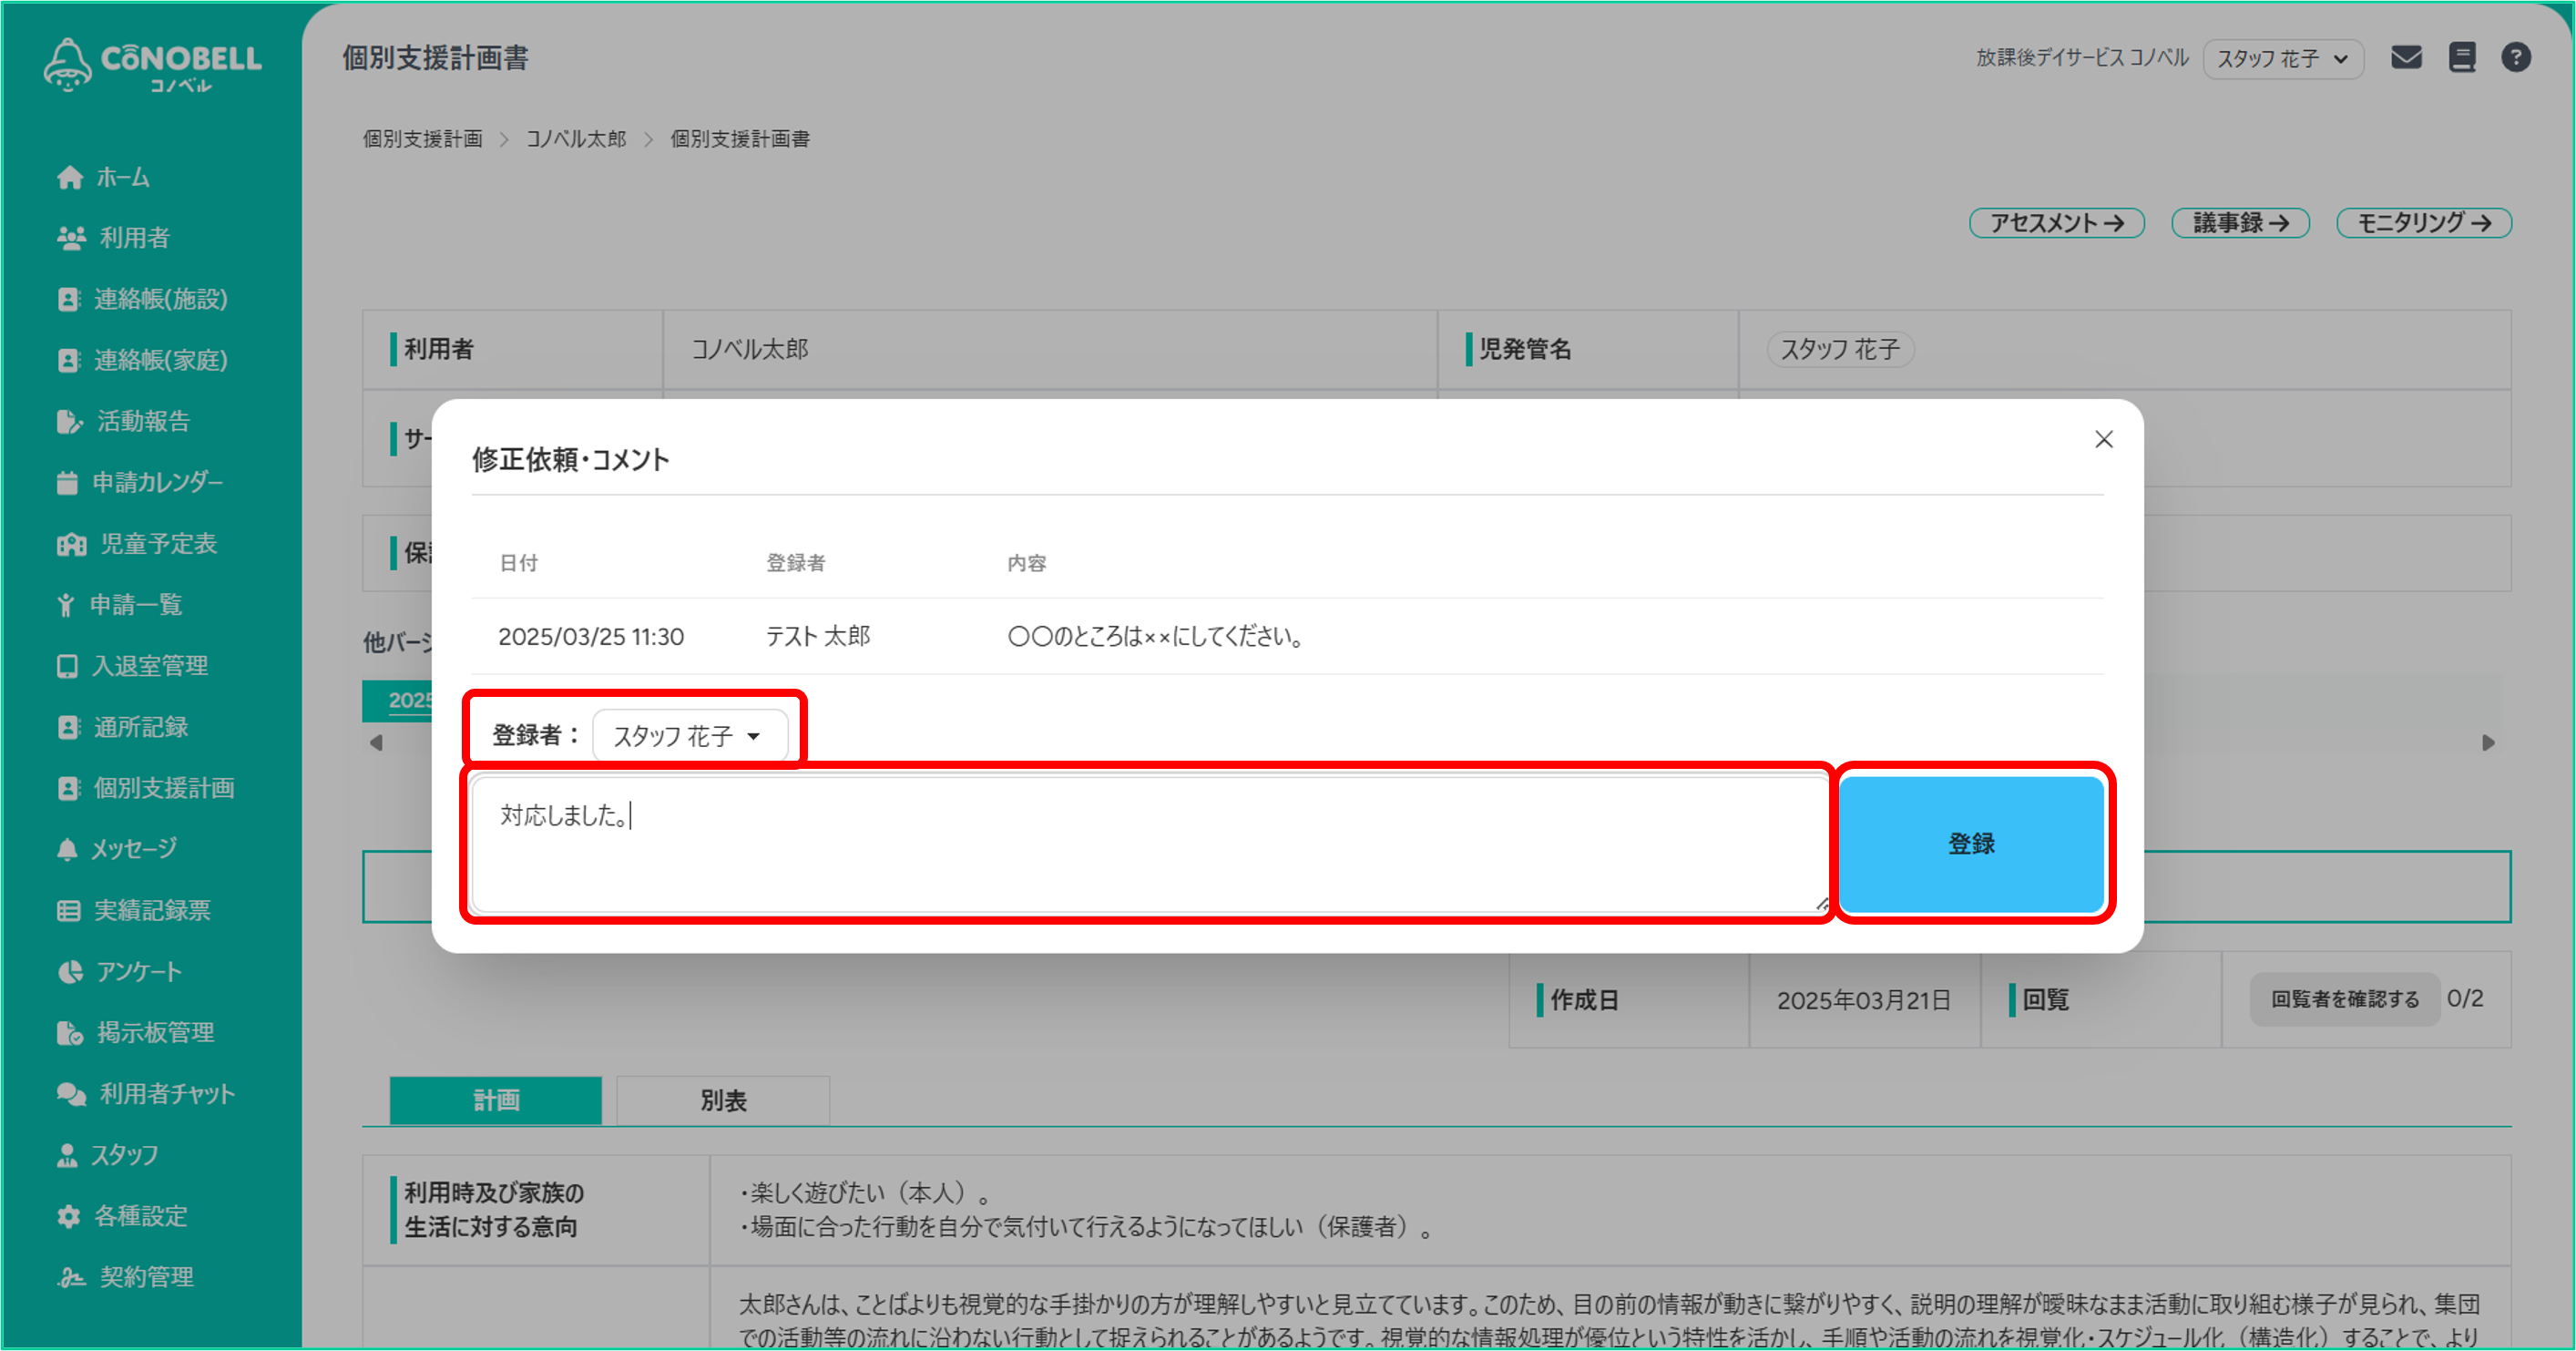Open 契約管理 signature icon

tap(71, 1277)
